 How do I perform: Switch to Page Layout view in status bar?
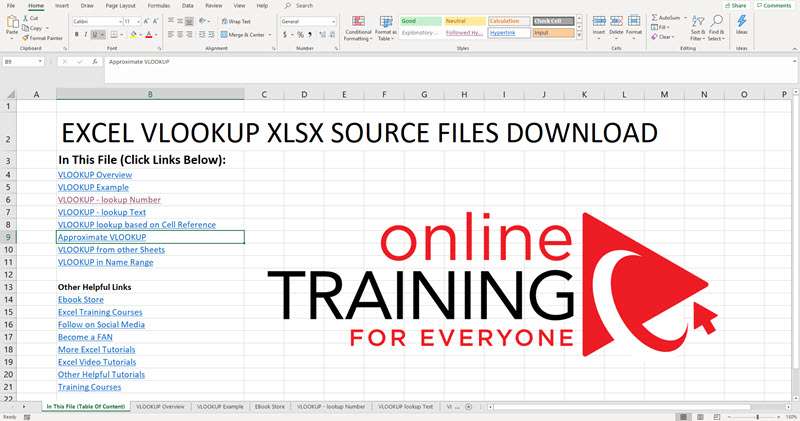click(x=700, y=417)
